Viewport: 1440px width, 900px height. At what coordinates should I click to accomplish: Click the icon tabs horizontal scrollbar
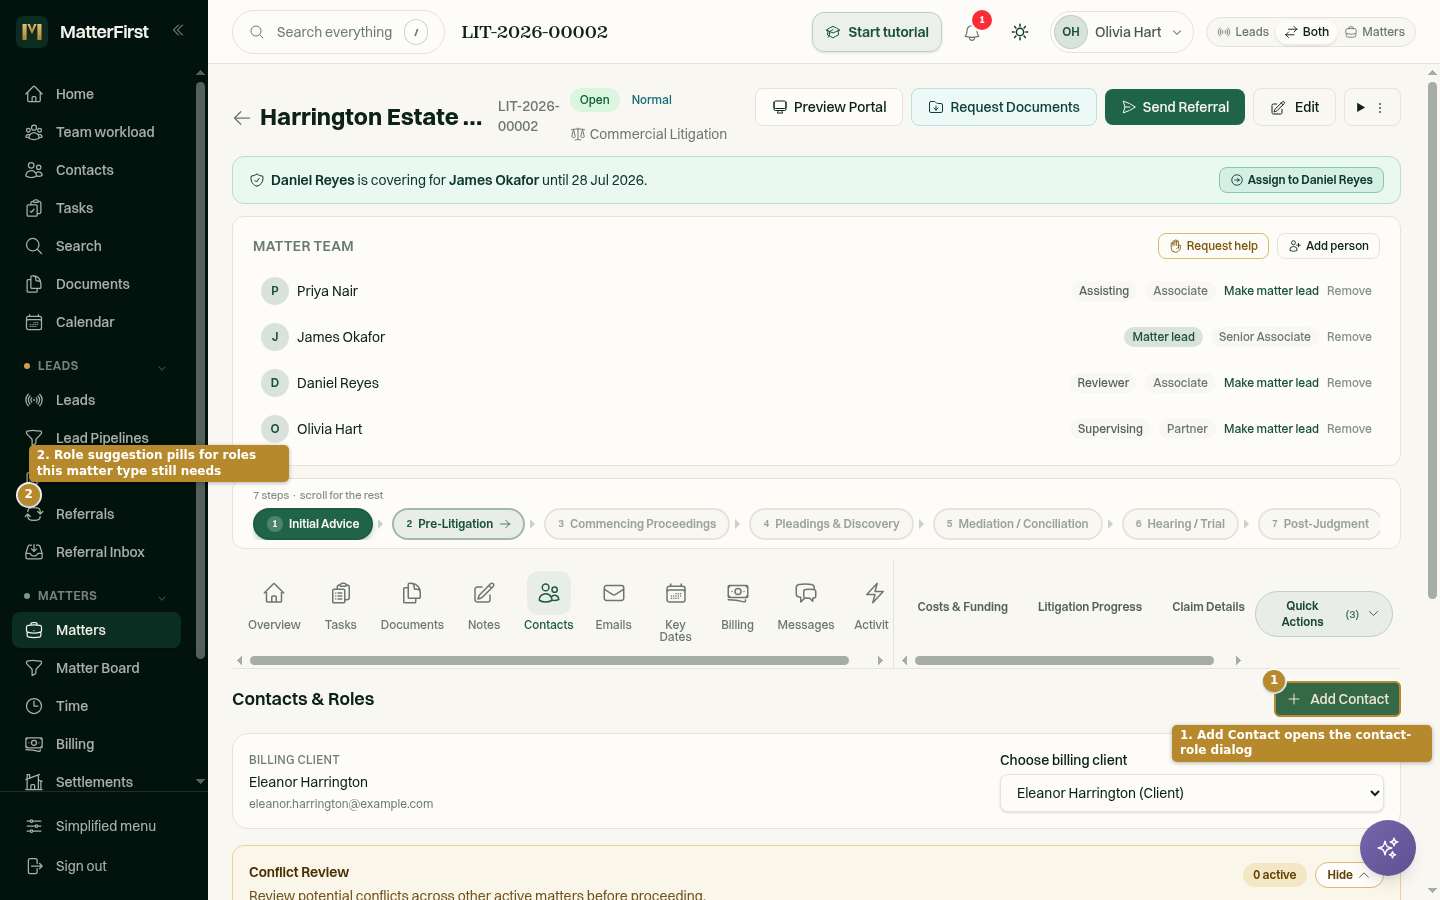pyautogui.click(x=549, y=660)
